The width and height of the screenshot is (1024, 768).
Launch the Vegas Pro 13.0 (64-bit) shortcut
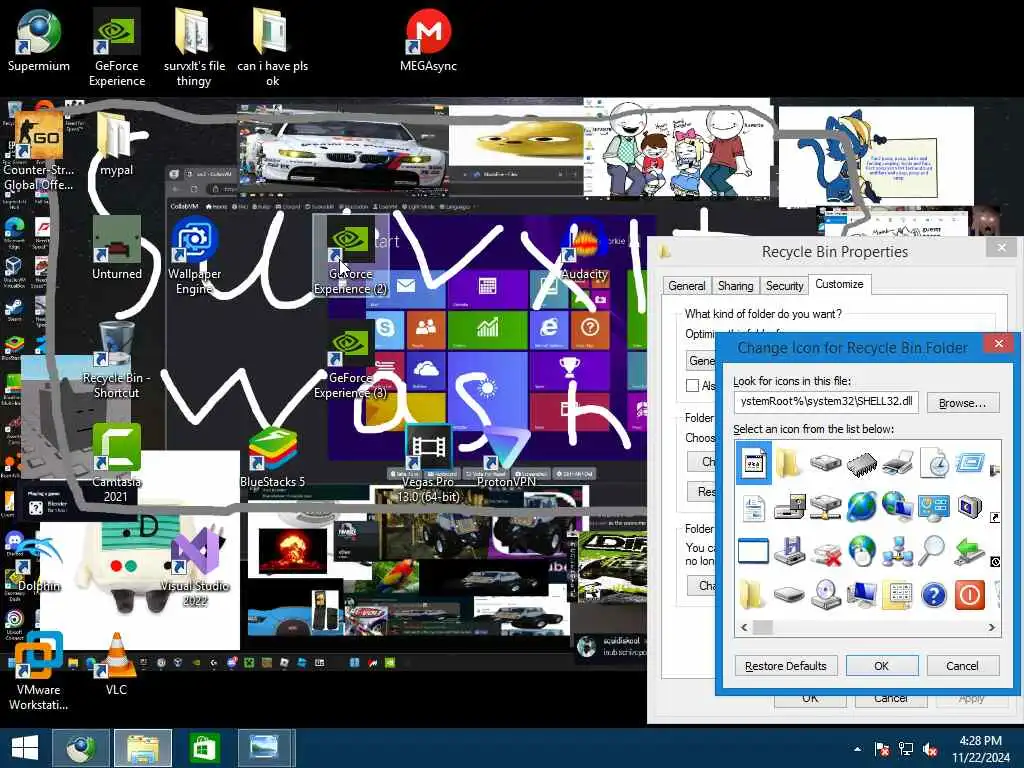pyautogui.click(x=428, y=464)
